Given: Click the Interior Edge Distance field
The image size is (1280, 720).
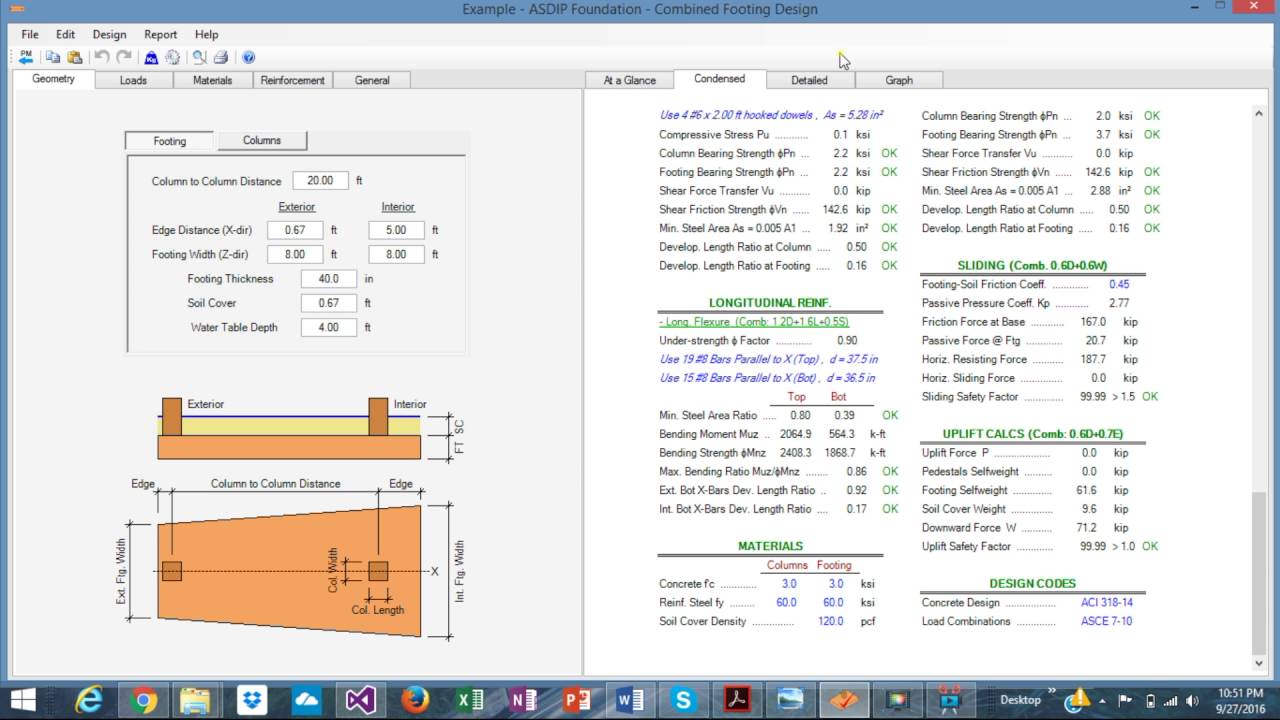Looking at the screenshot, I should [396, 230].
